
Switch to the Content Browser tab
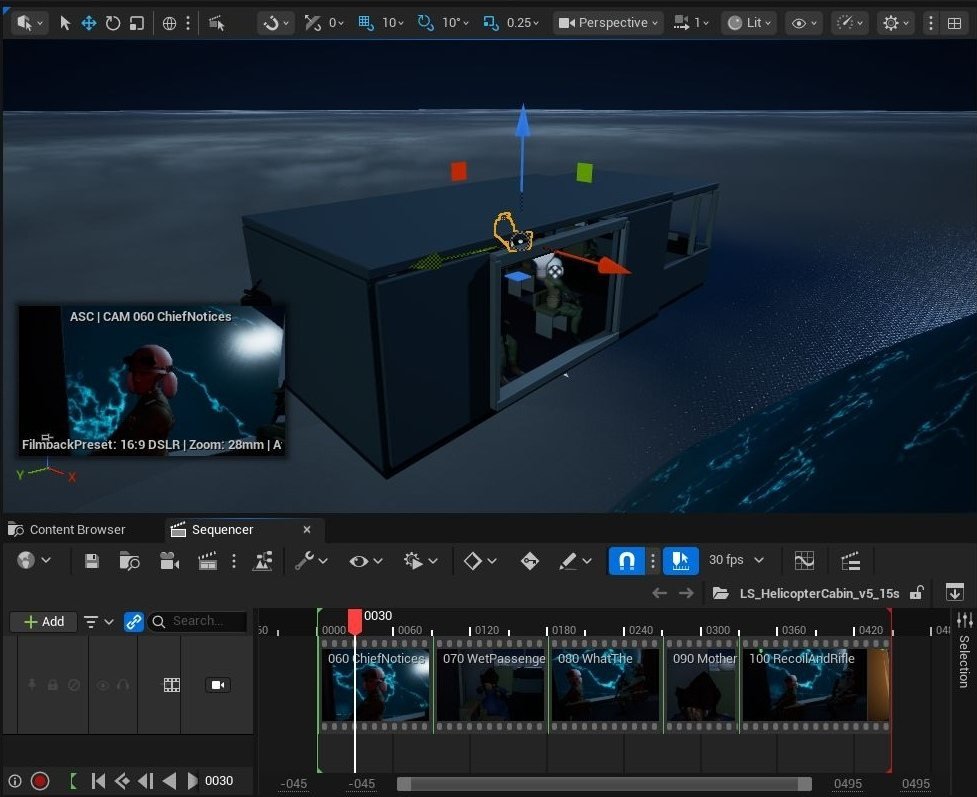67,530
